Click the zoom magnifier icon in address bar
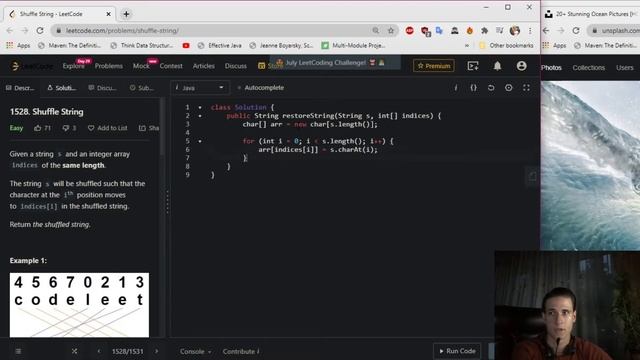The height and width of the screenshot is (360, 640). point(376,31)
